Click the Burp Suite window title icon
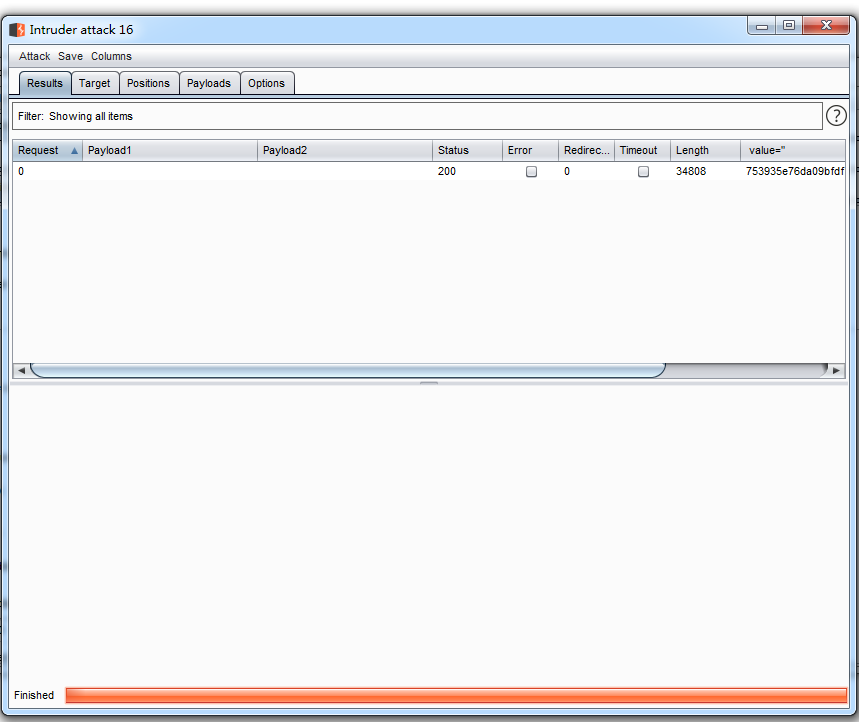Image resolution: width=859 pixels, height=722 pixels. point(17,30)
